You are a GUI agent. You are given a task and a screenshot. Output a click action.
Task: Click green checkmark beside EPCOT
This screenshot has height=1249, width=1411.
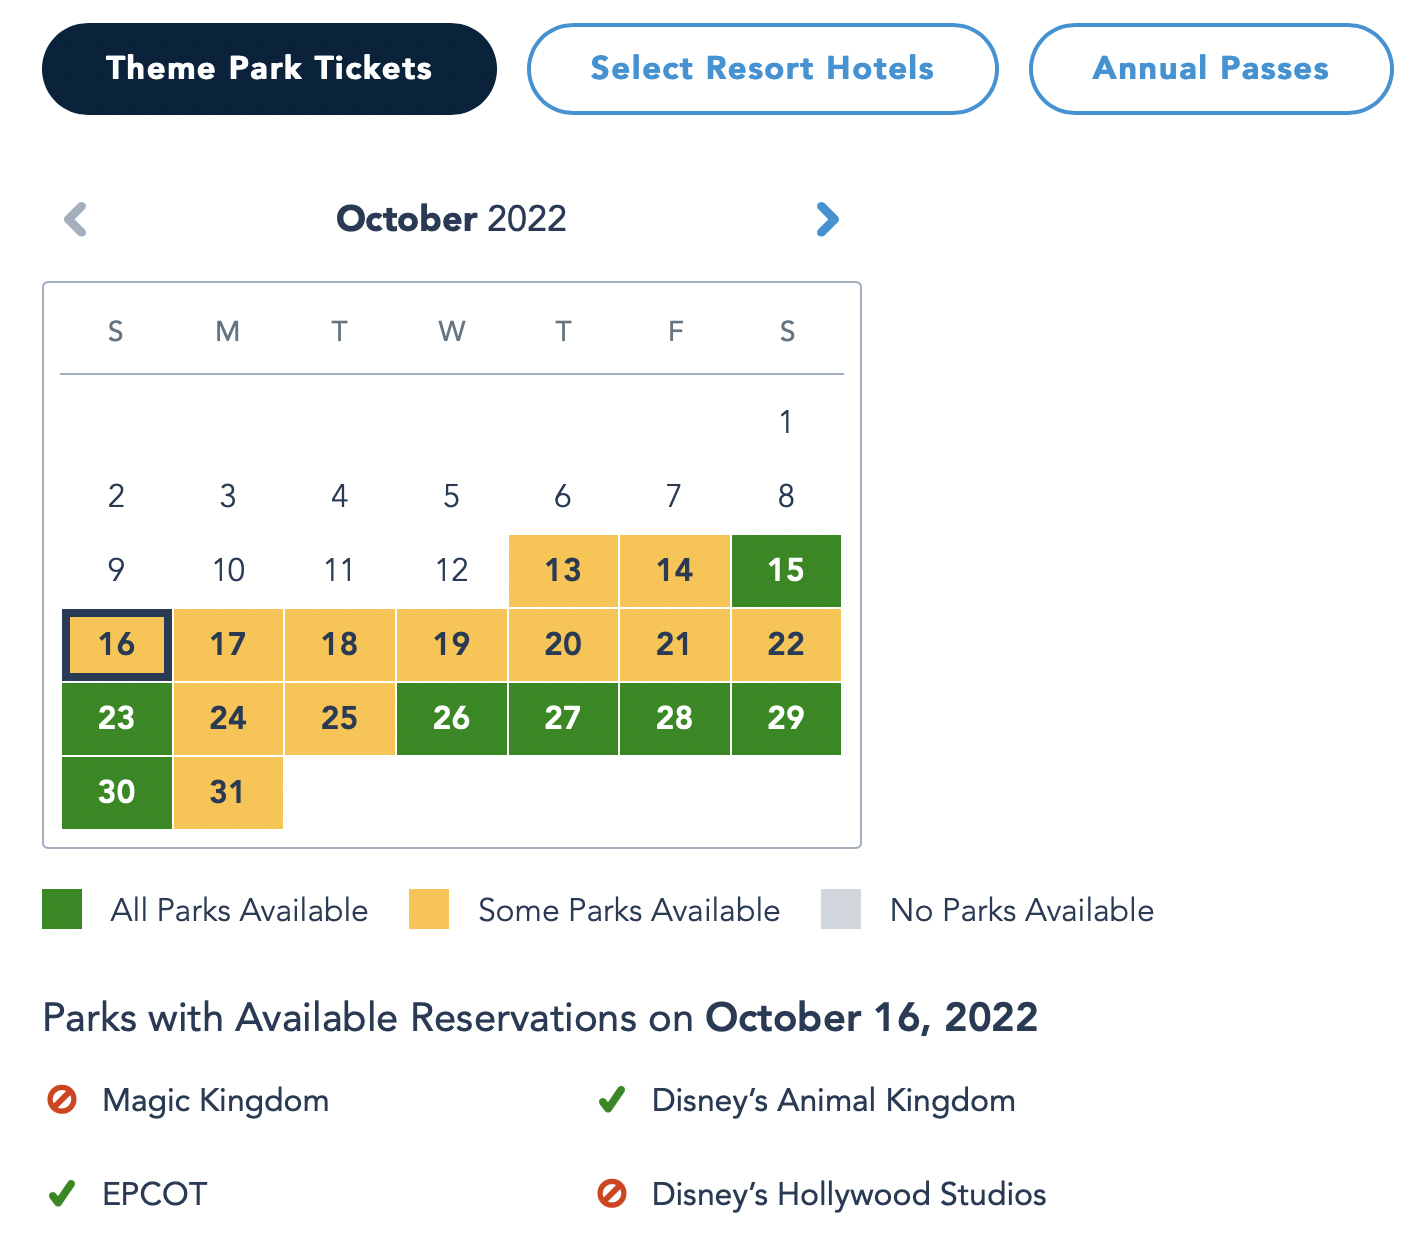[62, 1194]
